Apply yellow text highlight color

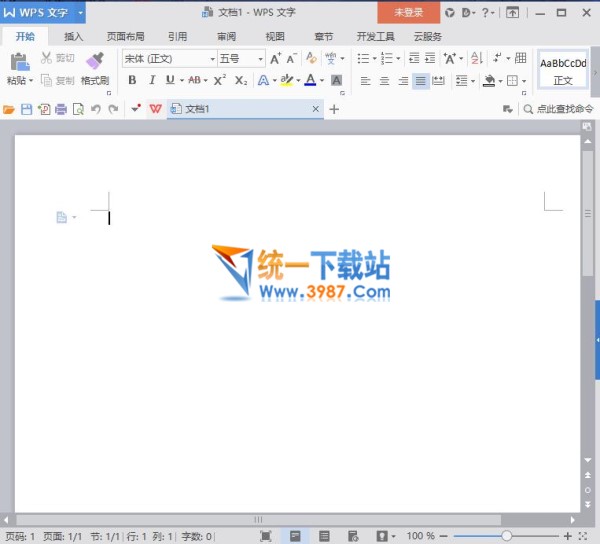click(286, 80)
